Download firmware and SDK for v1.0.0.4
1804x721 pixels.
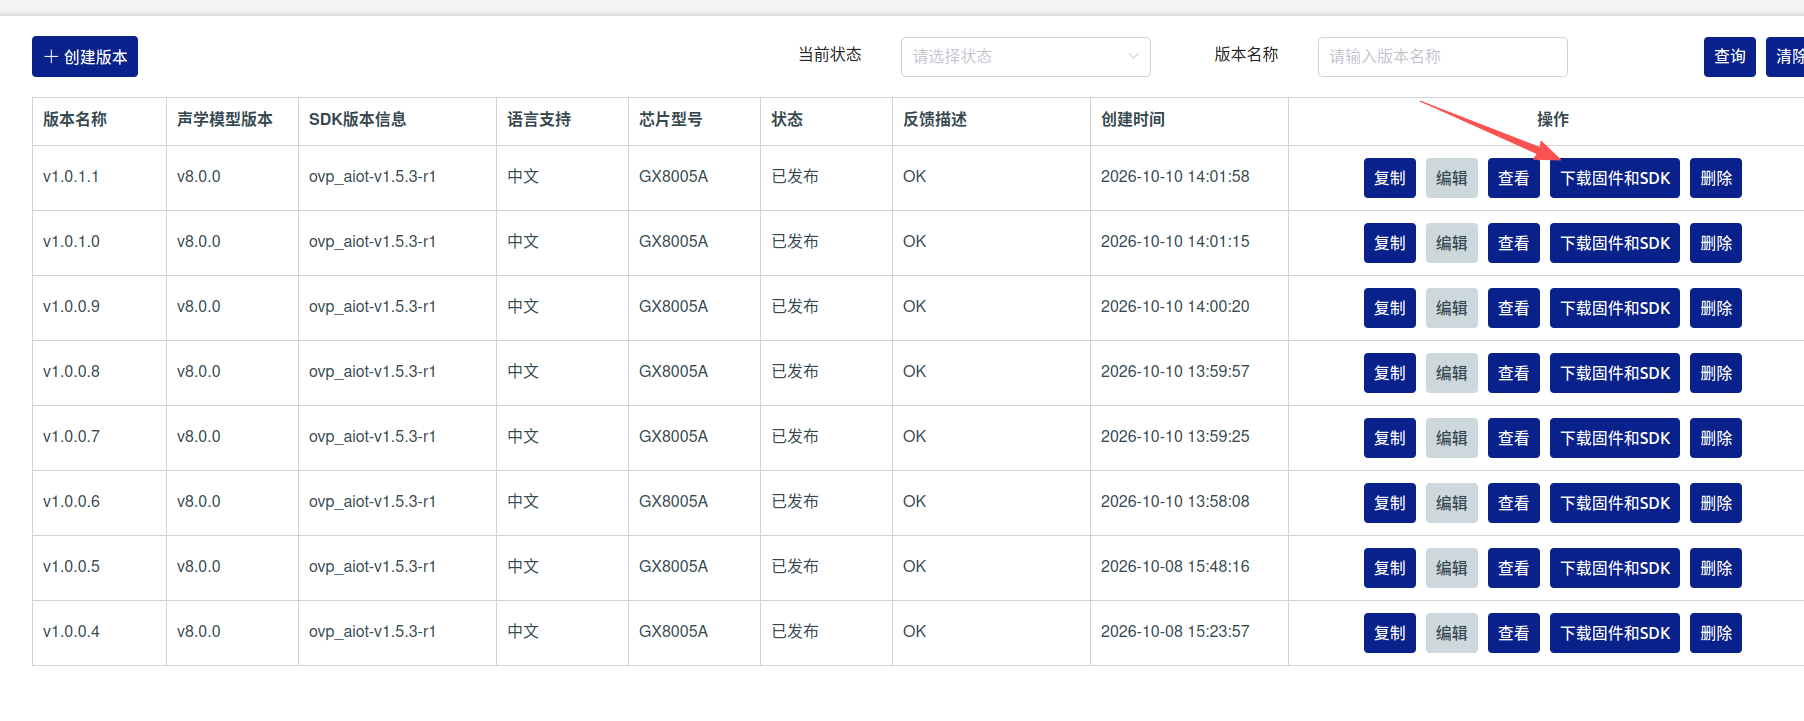pos(1614,633)
